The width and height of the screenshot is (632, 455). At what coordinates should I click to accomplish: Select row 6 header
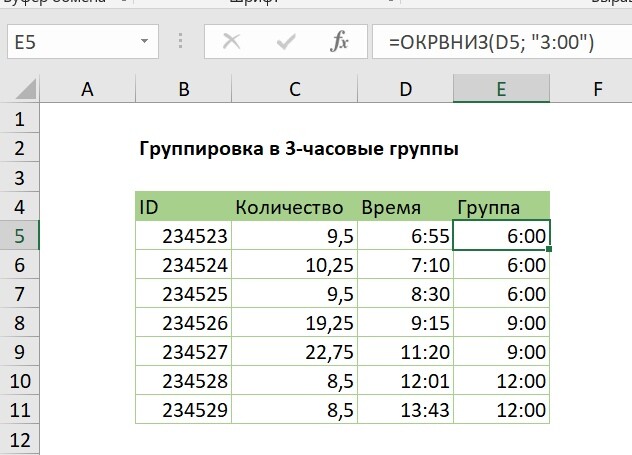click(19, 264)
